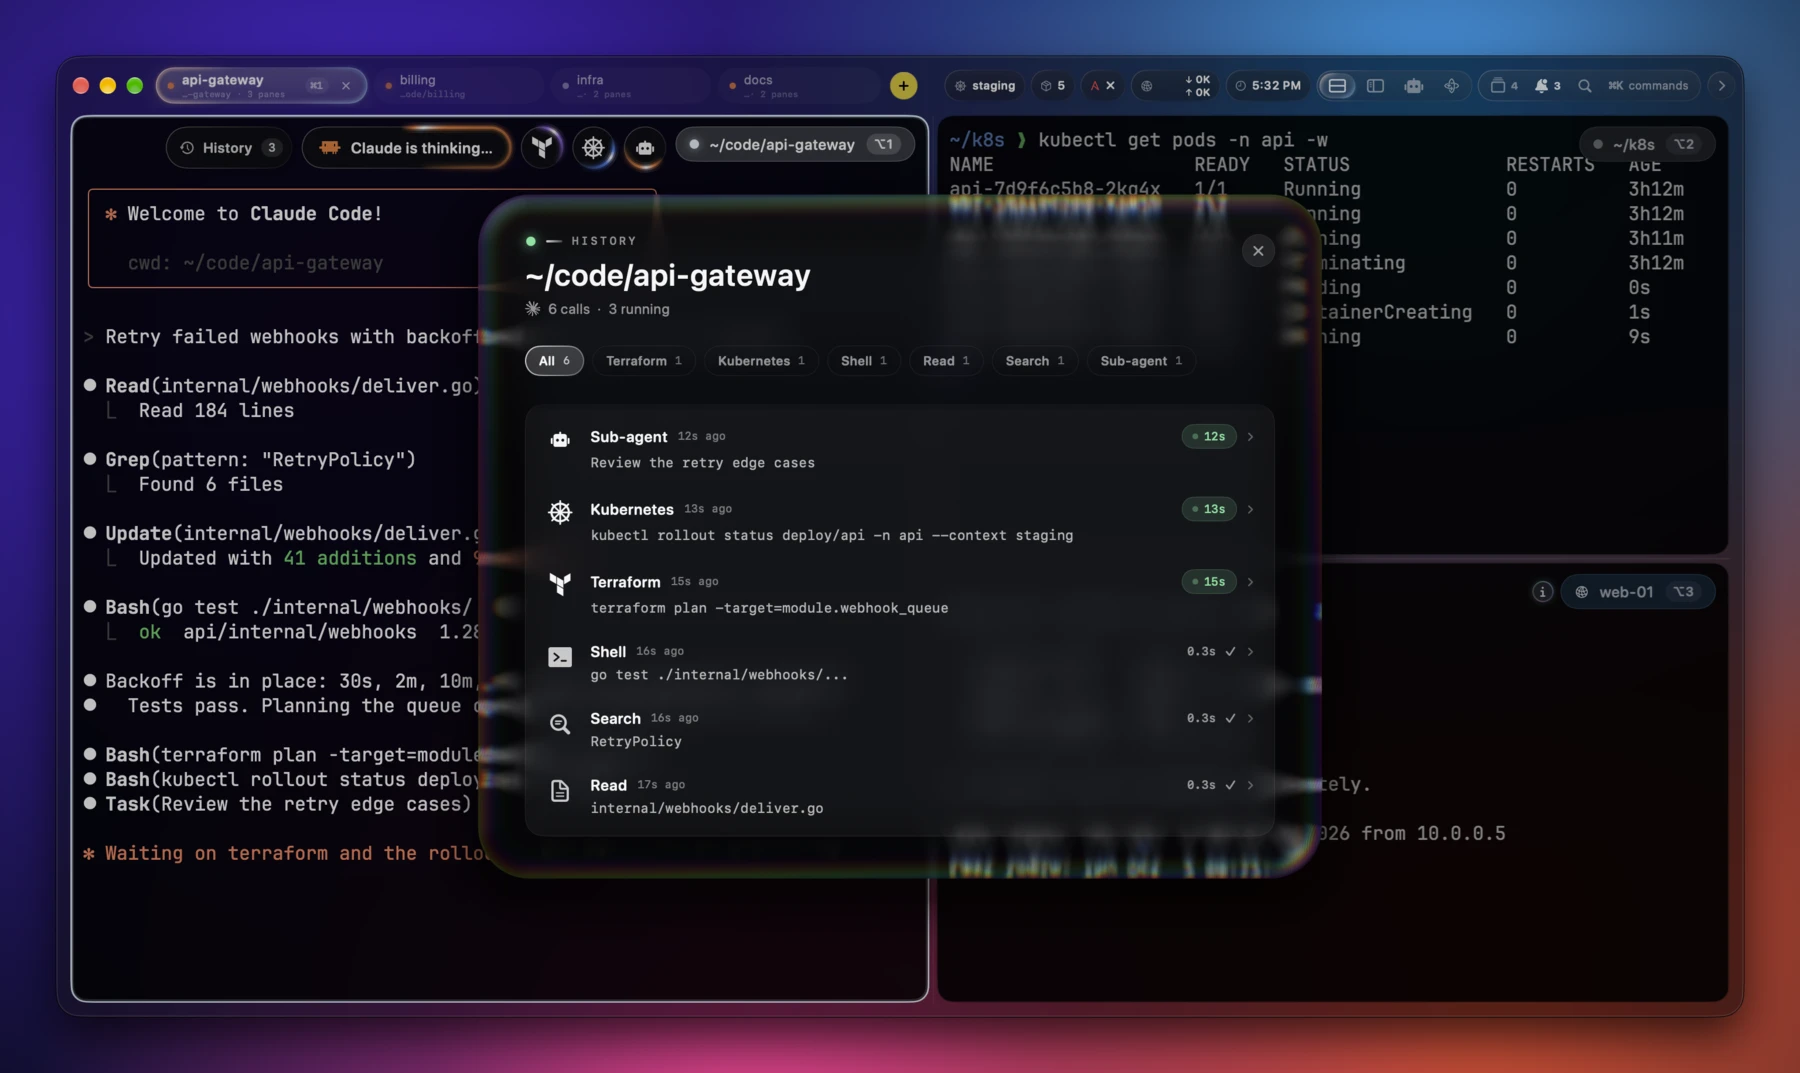Image resolution: width=1800 pixels, height=1073 pixels.
Task: Expand the Read deliver.go entry chevron
Action: [x=1250, y=786]
